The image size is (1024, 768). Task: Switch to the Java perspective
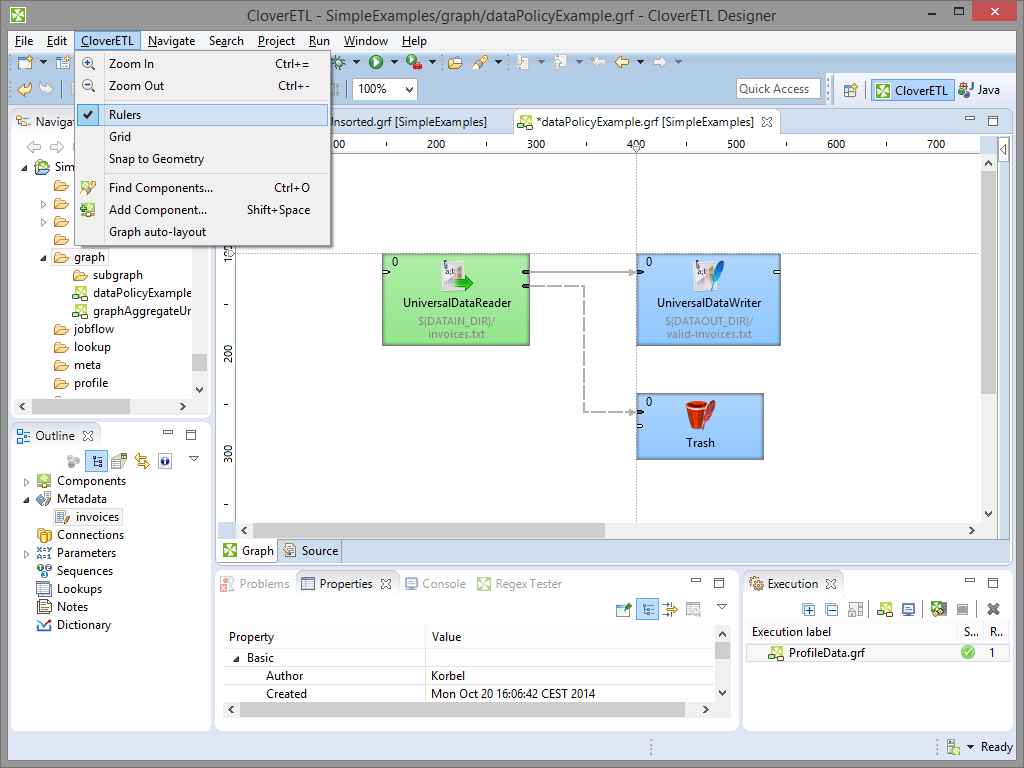click(978, 90)
